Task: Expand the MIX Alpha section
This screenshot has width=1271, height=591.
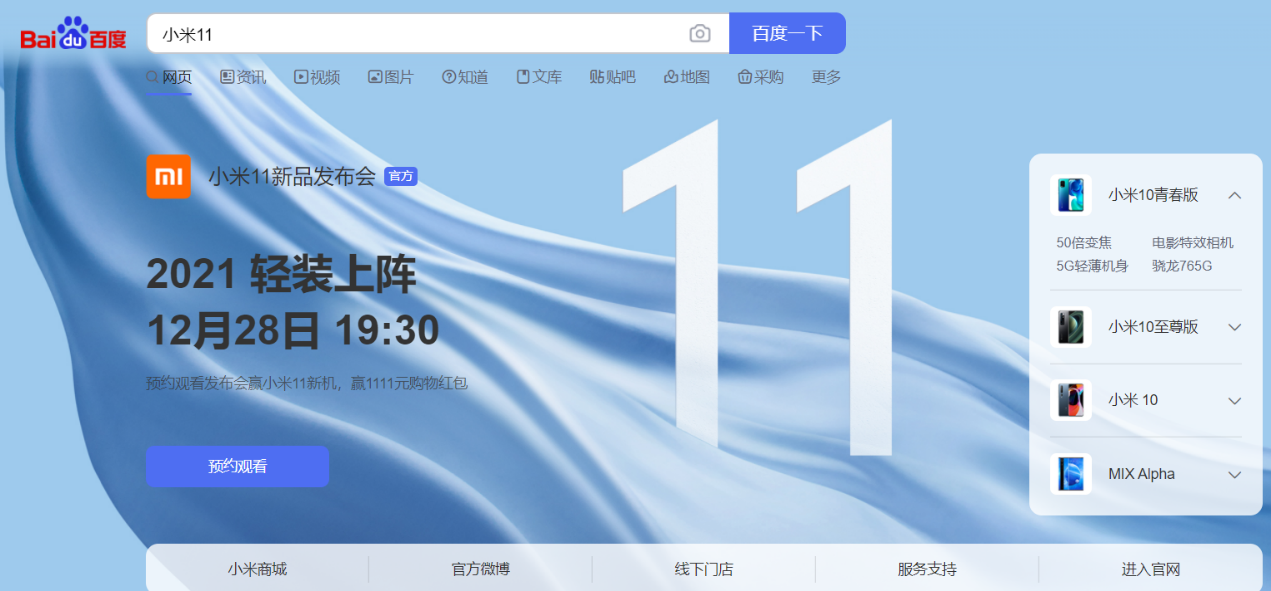Action: (x=1235, y=474)
